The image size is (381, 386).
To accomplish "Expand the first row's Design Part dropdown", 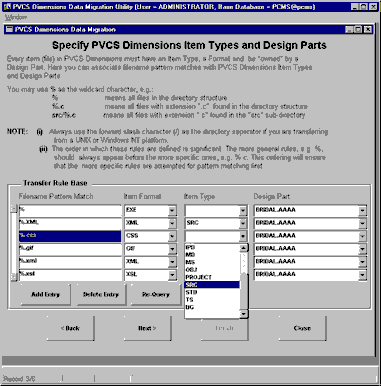I will [x=362, y=210].
